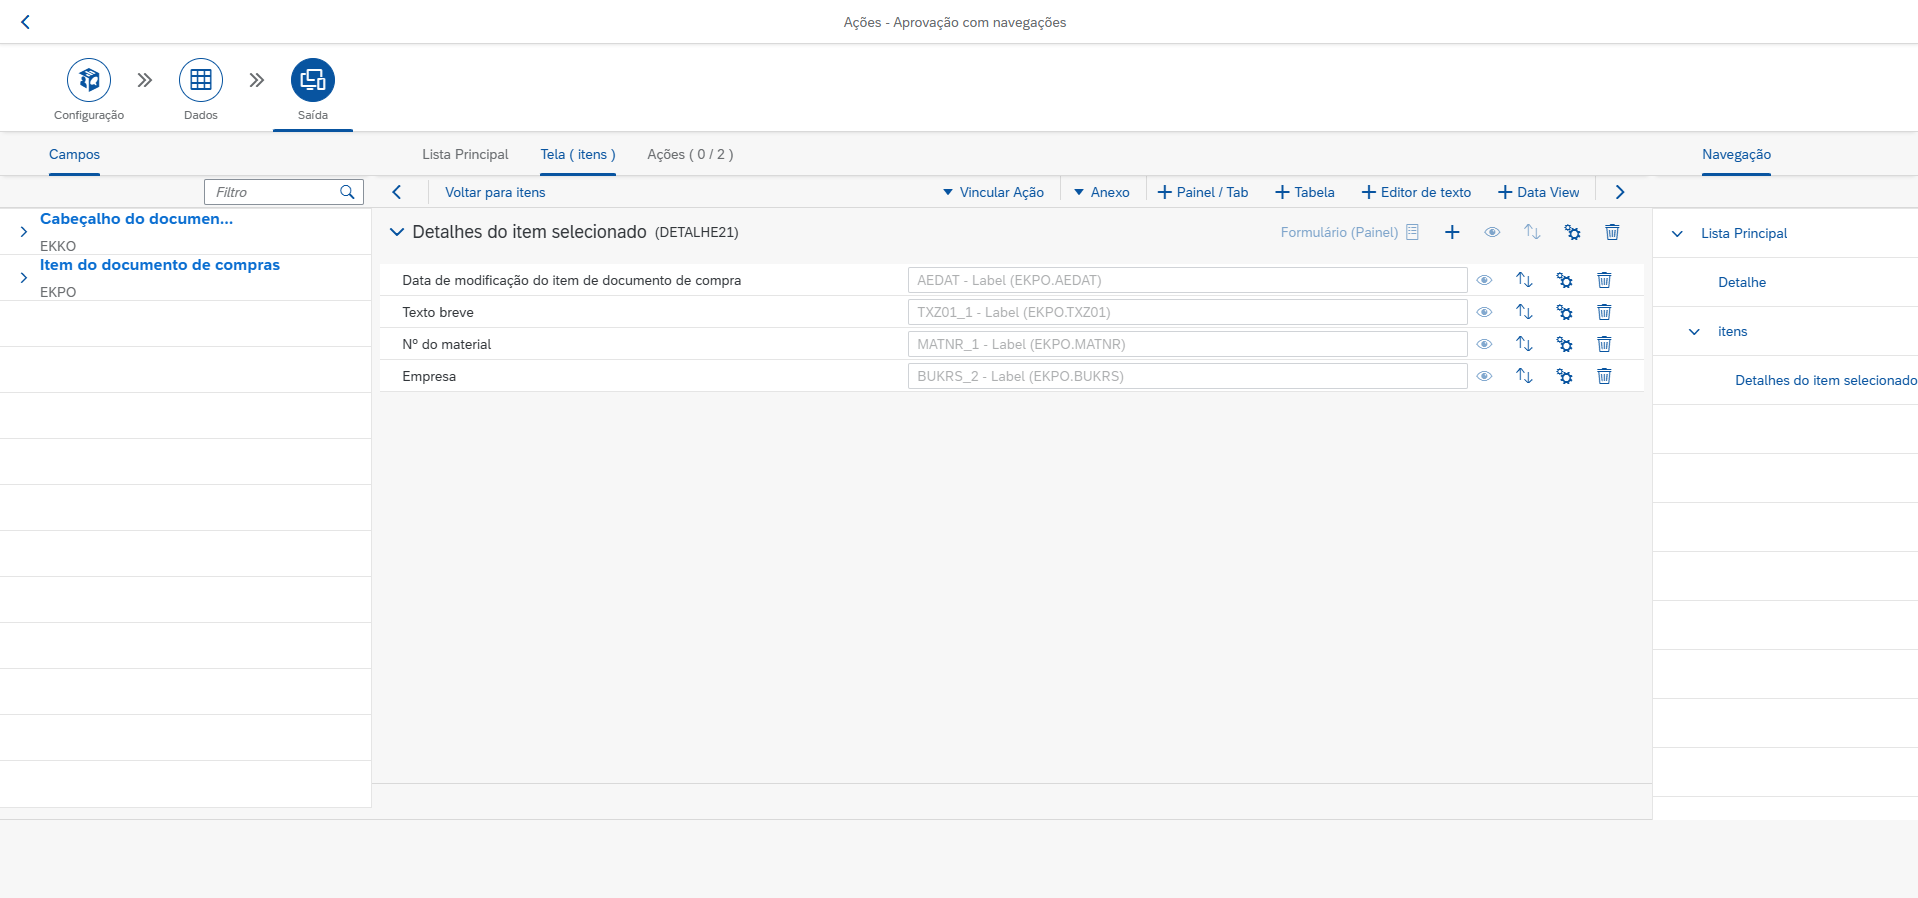The image size is (1918, 898).
Task: Collapse the Detalhes do item selecionado panel
Action: [397, 232]
